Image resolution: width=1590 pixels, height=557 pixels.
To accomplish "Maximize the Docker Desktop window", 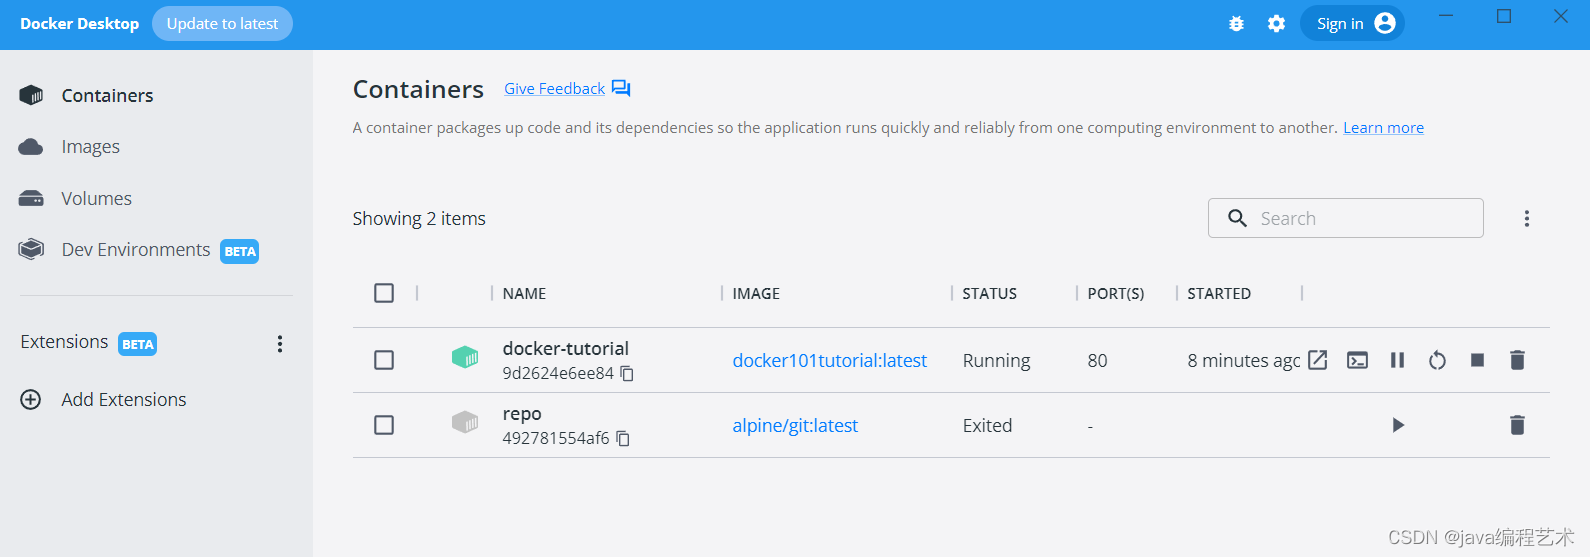I will point(1503,16).
